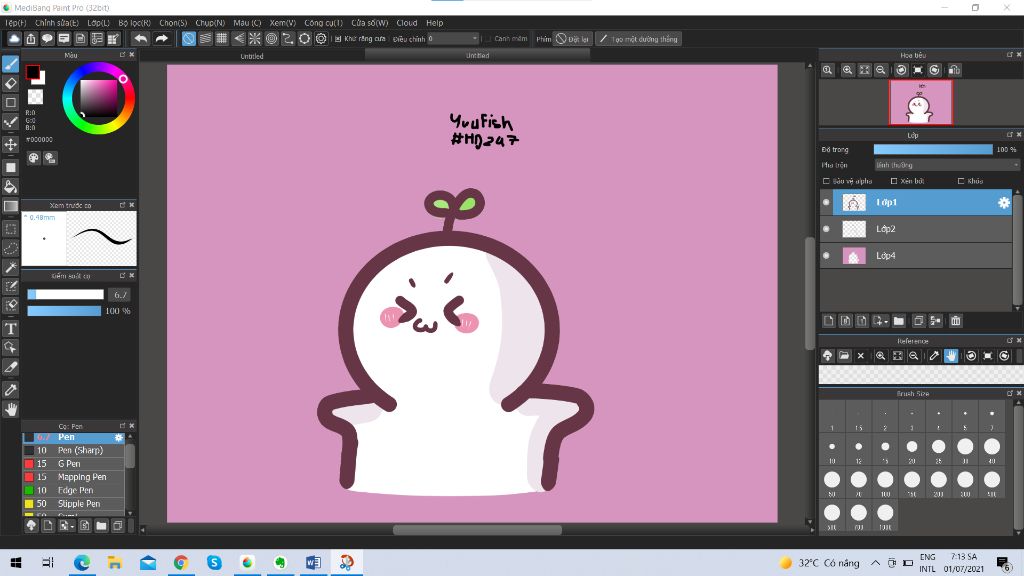Click the Redo arrow in the toolbar
Screen dimensions: 1024x576
pos(161,39)
